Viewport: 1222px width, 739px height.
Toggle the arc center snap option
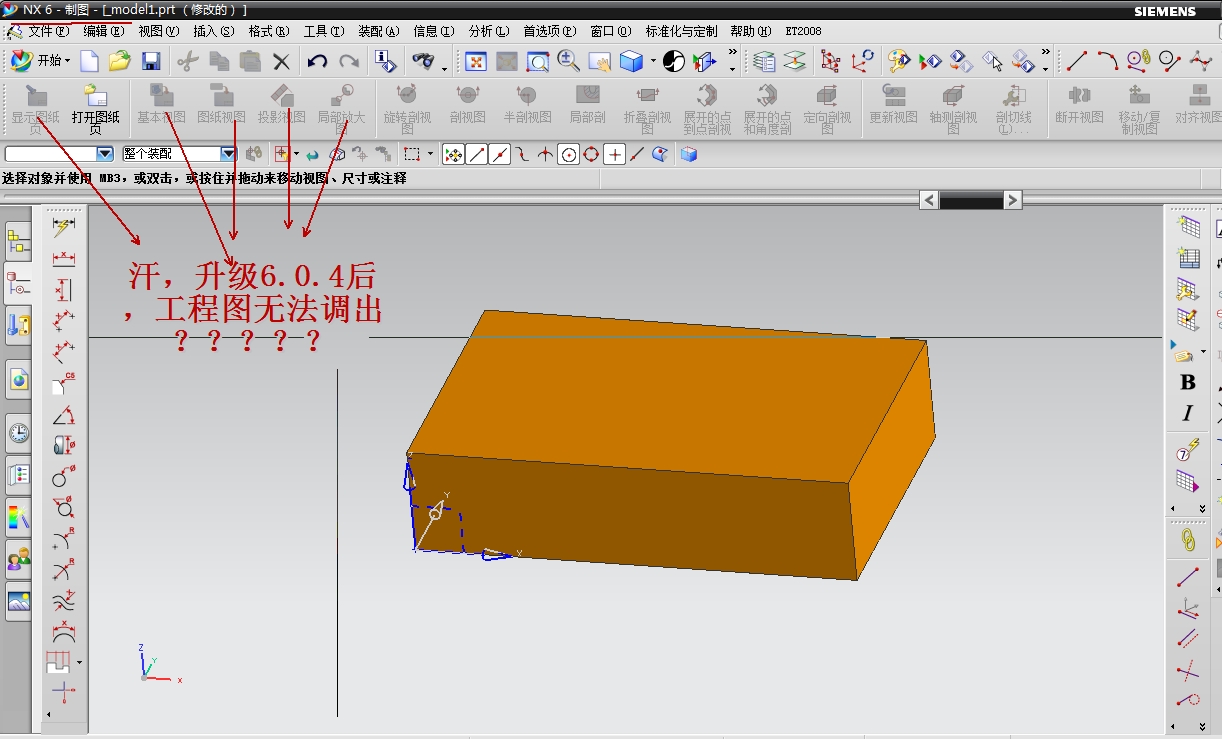coord(569,154)
